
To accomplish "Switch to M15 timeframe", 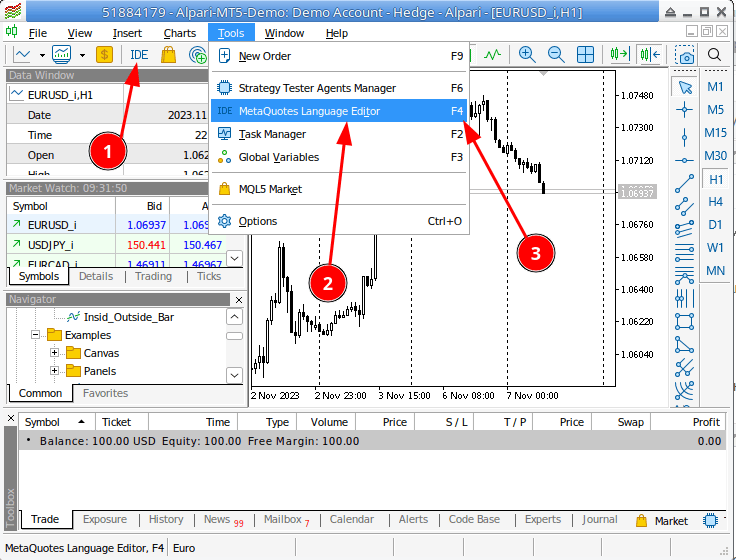I will 715,133.
